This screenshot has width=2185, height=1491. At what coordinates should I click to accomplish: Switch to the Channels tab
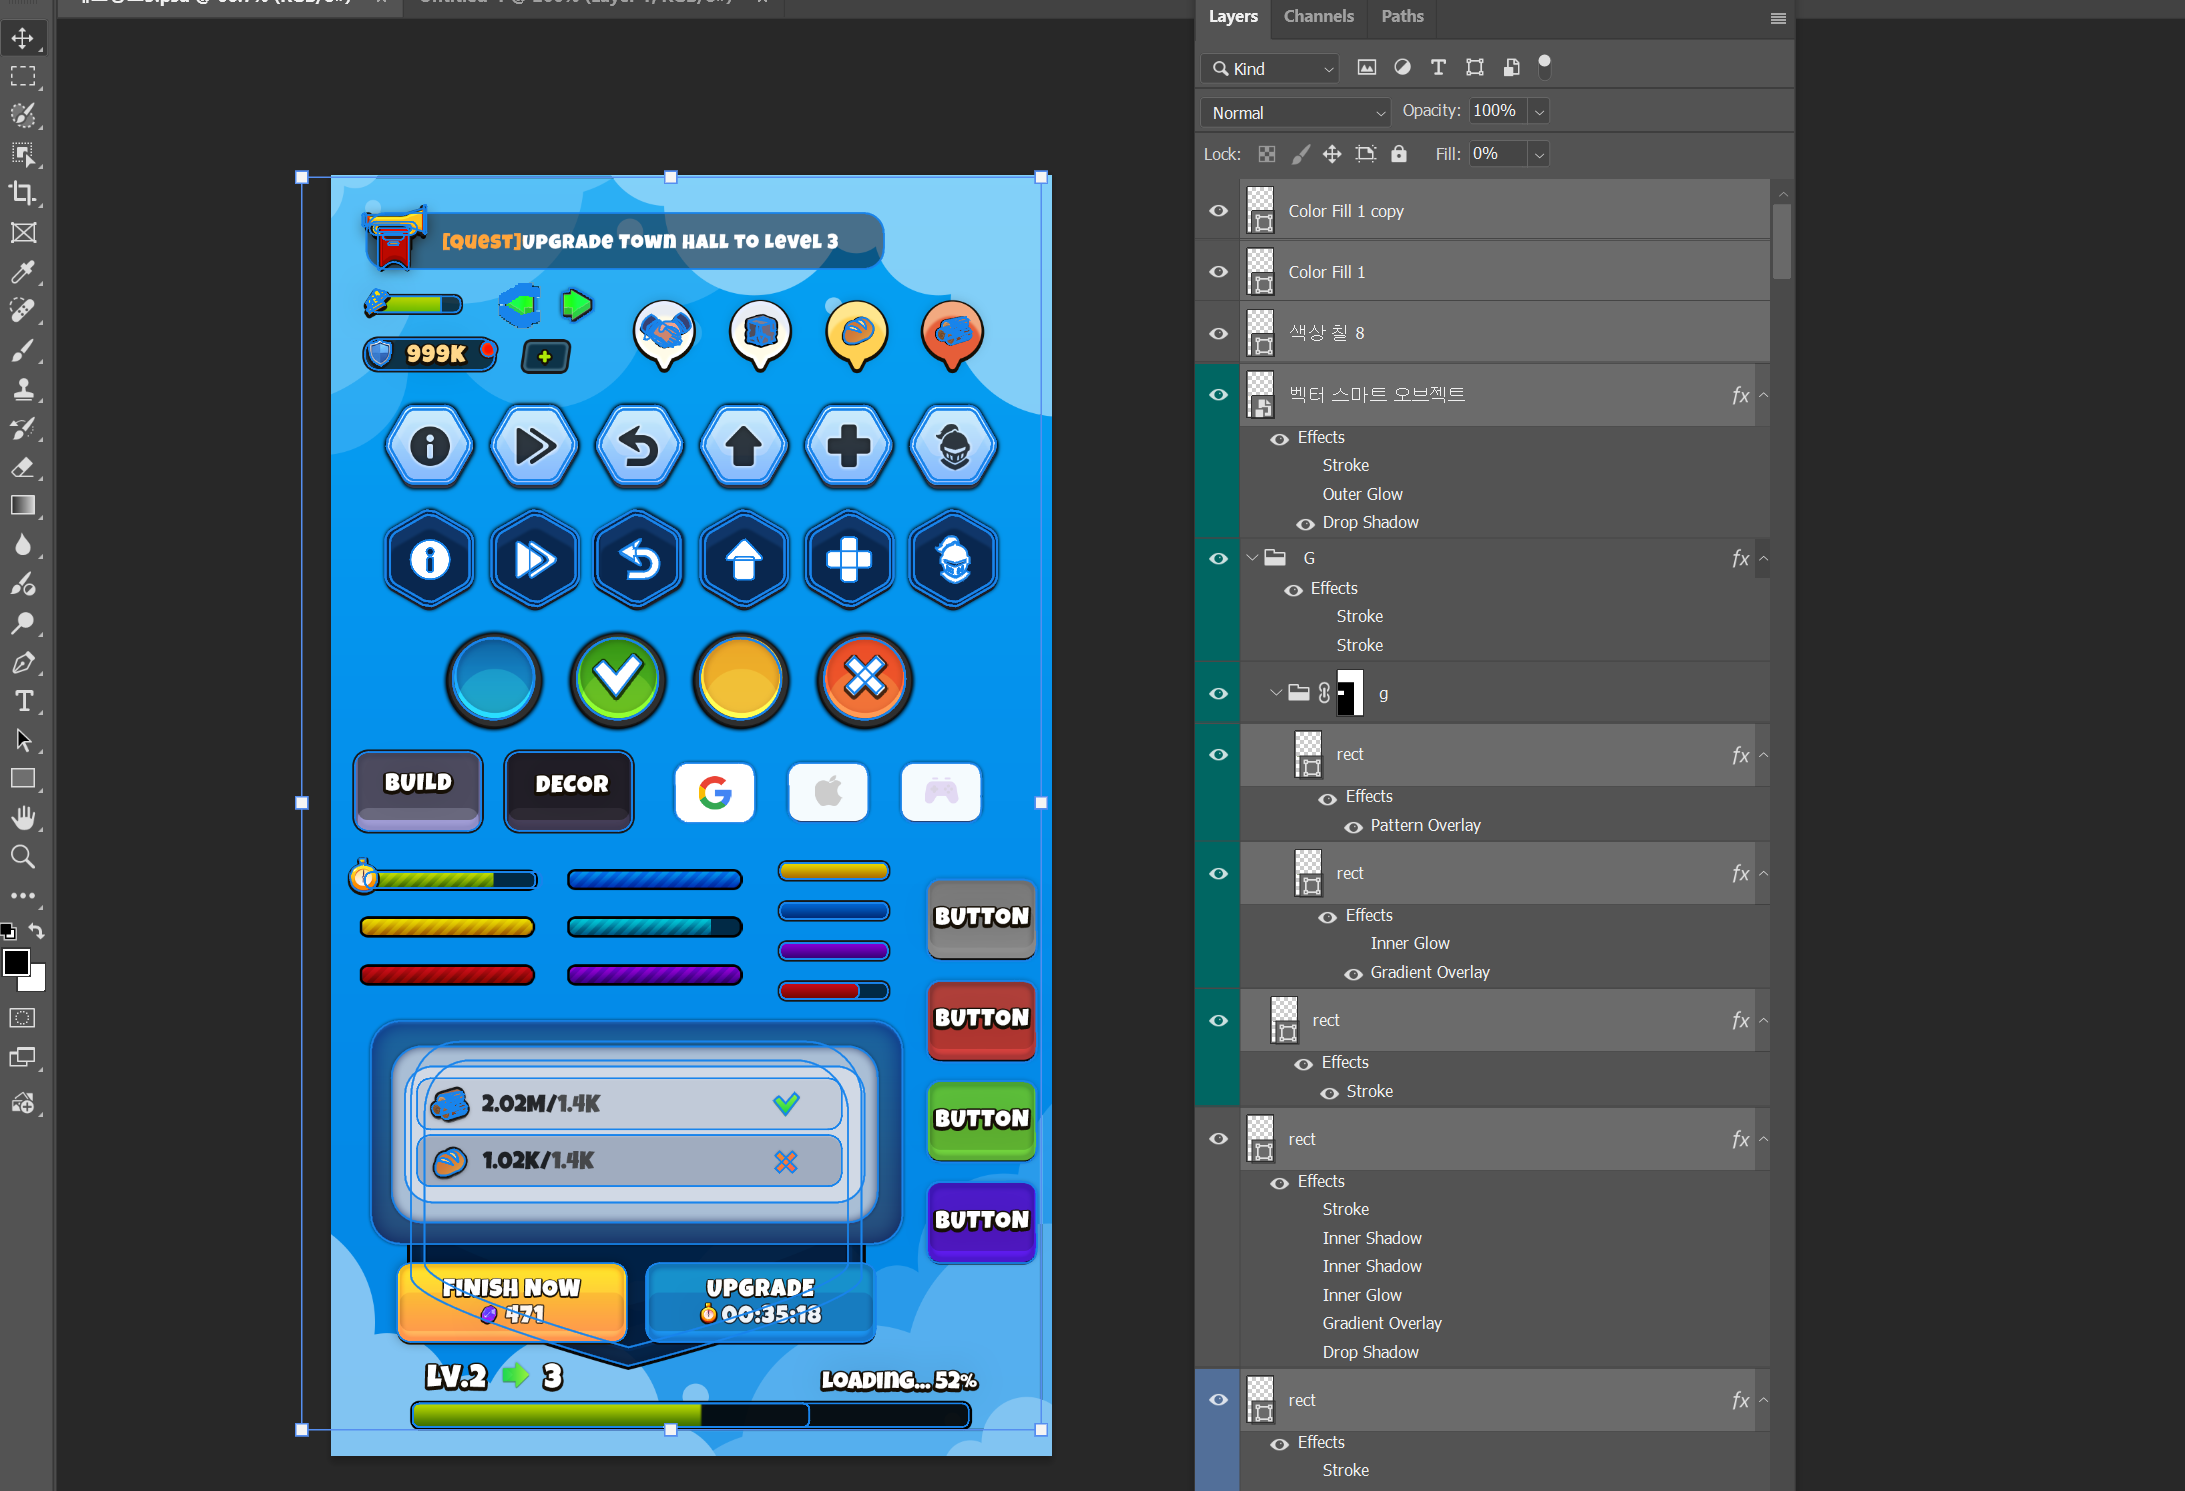click(1318, 16)
